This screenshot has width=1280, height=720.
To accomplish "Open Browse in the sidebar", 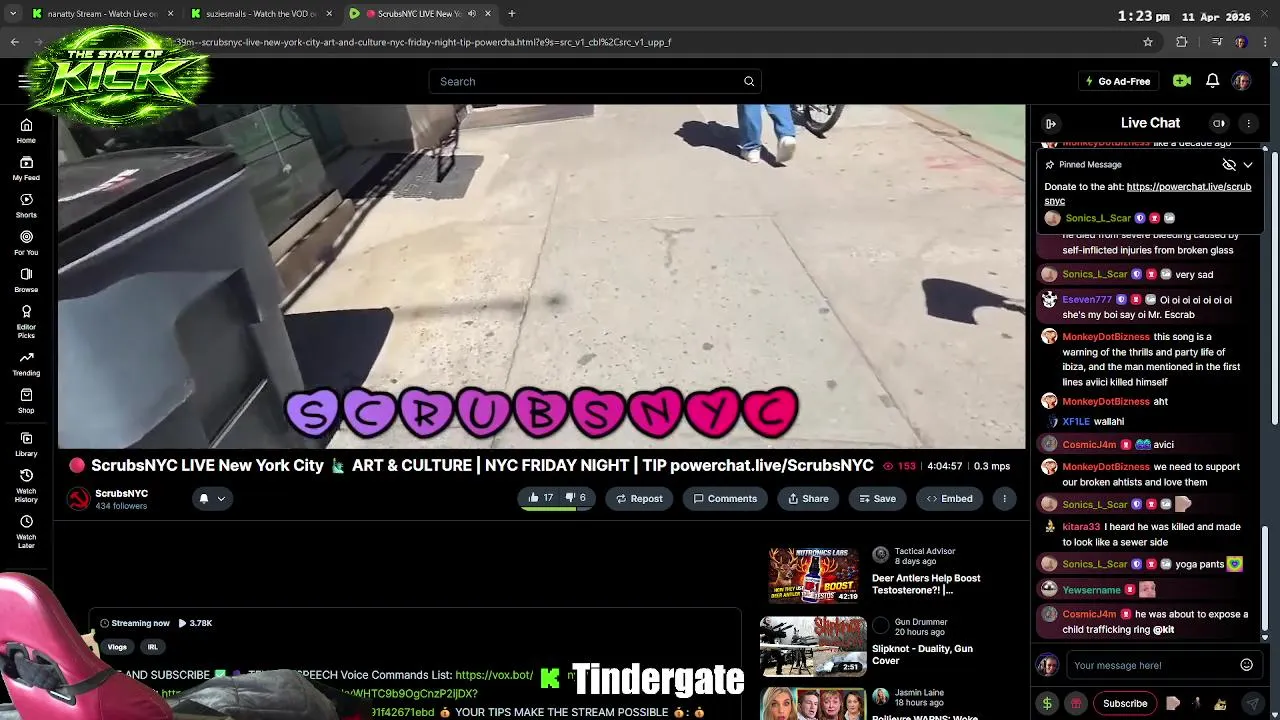I will pyautogui.click(x=26, y=280).
